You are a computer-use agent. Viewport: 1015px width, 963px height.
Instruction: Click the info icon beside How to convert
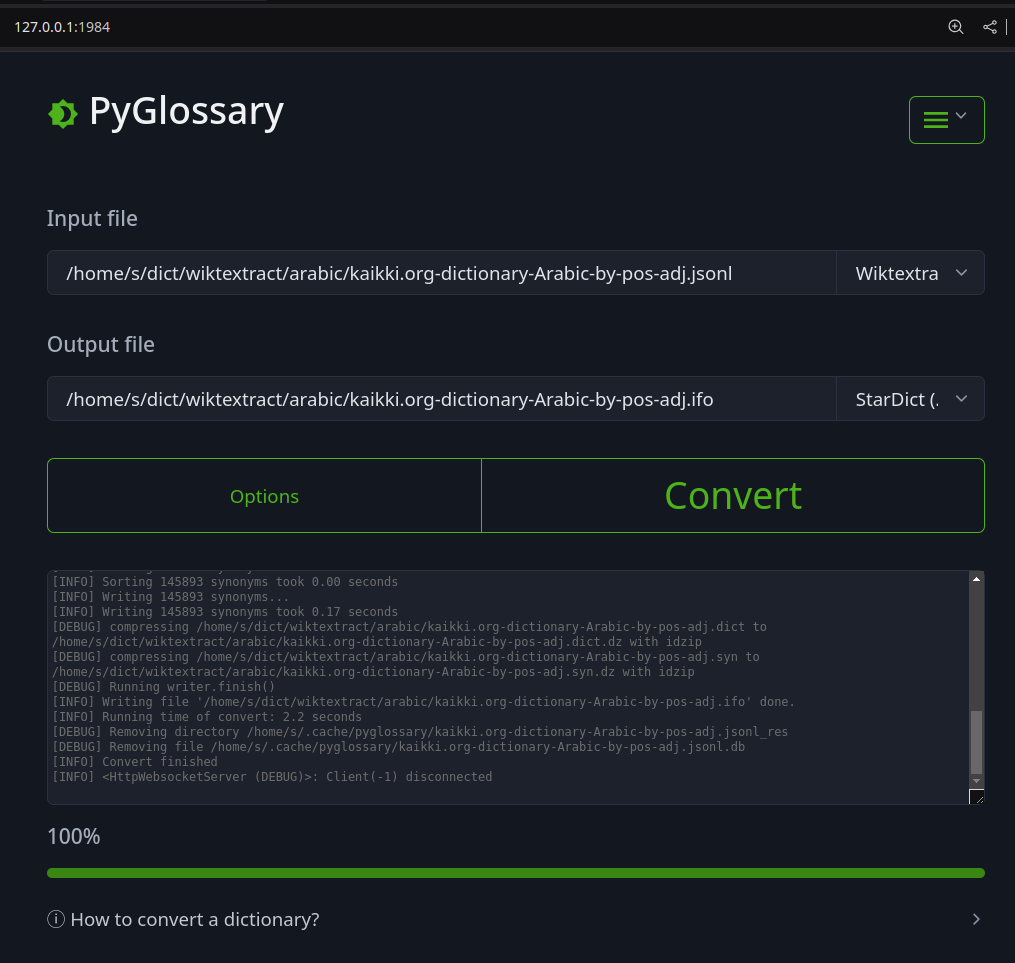tap(56, 919)
